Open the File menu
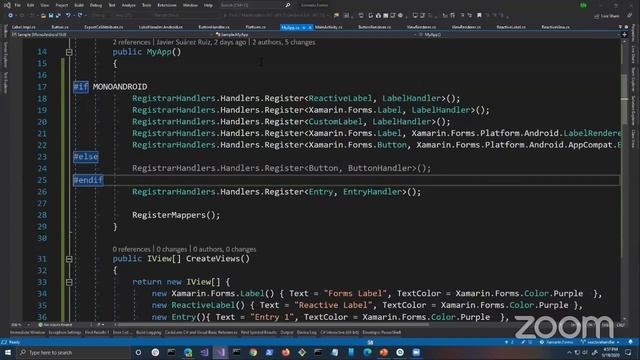This screenshot has height=360, width=640. (x=18, y=5)
